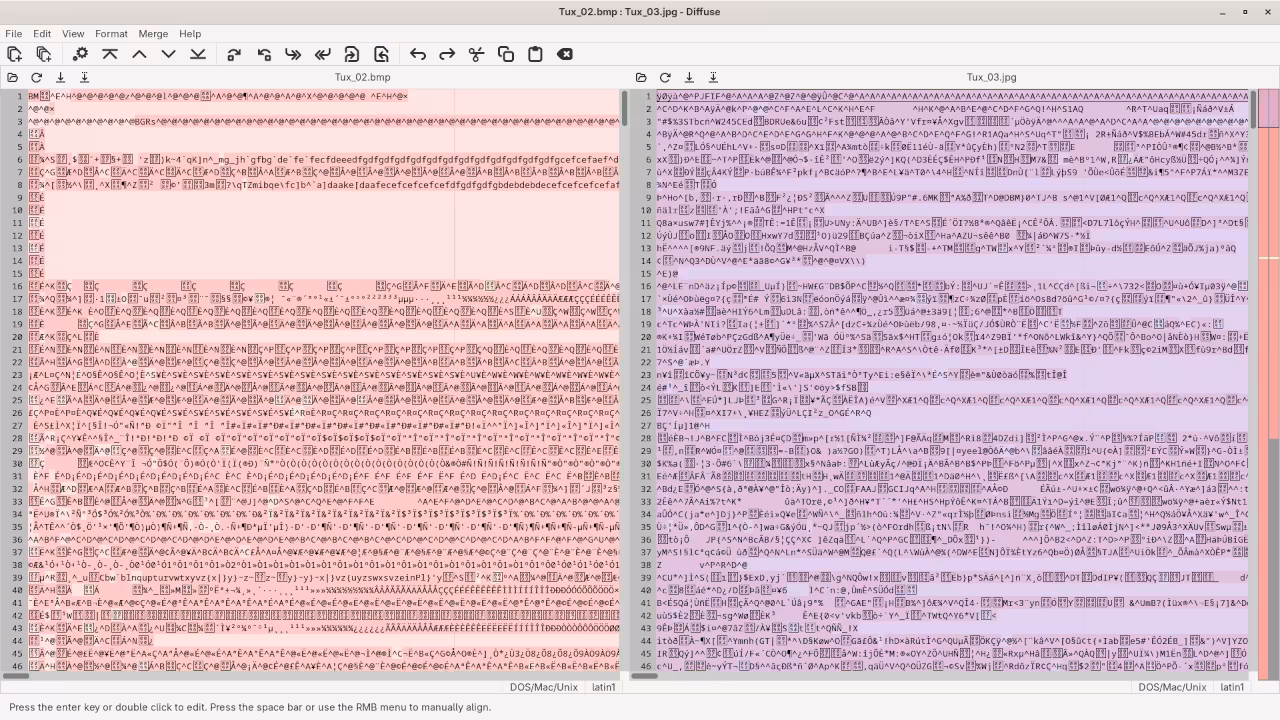Cut selection with scissors icon
Screen dimensions: 1280x720
coord(476,54)
